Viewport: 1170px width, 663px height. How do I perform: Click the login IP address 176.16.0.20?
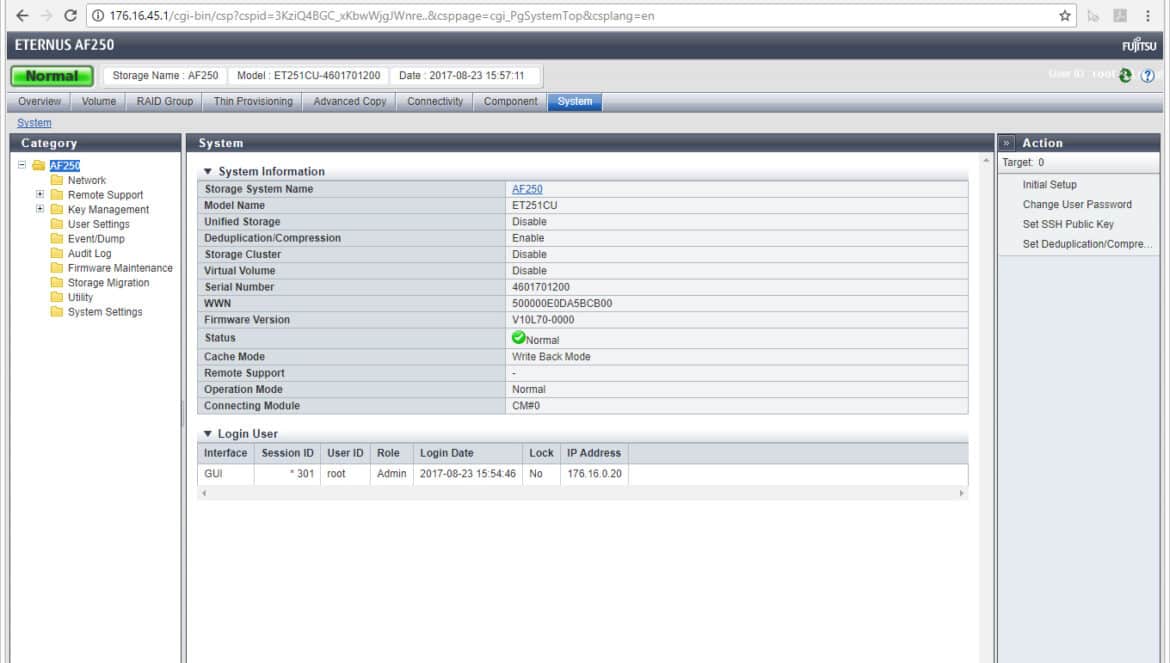click(594, 474)
